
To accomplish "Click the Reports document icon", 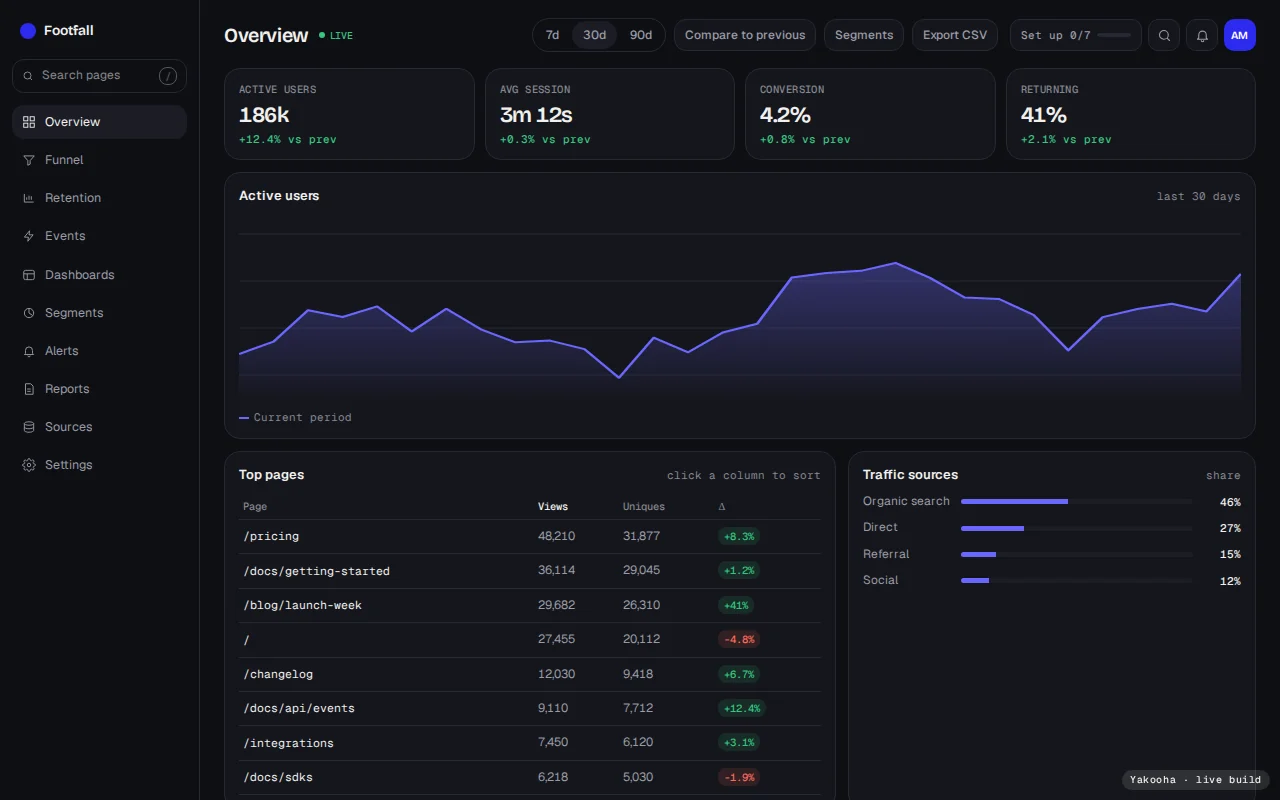I will click(x=29, y=389).
